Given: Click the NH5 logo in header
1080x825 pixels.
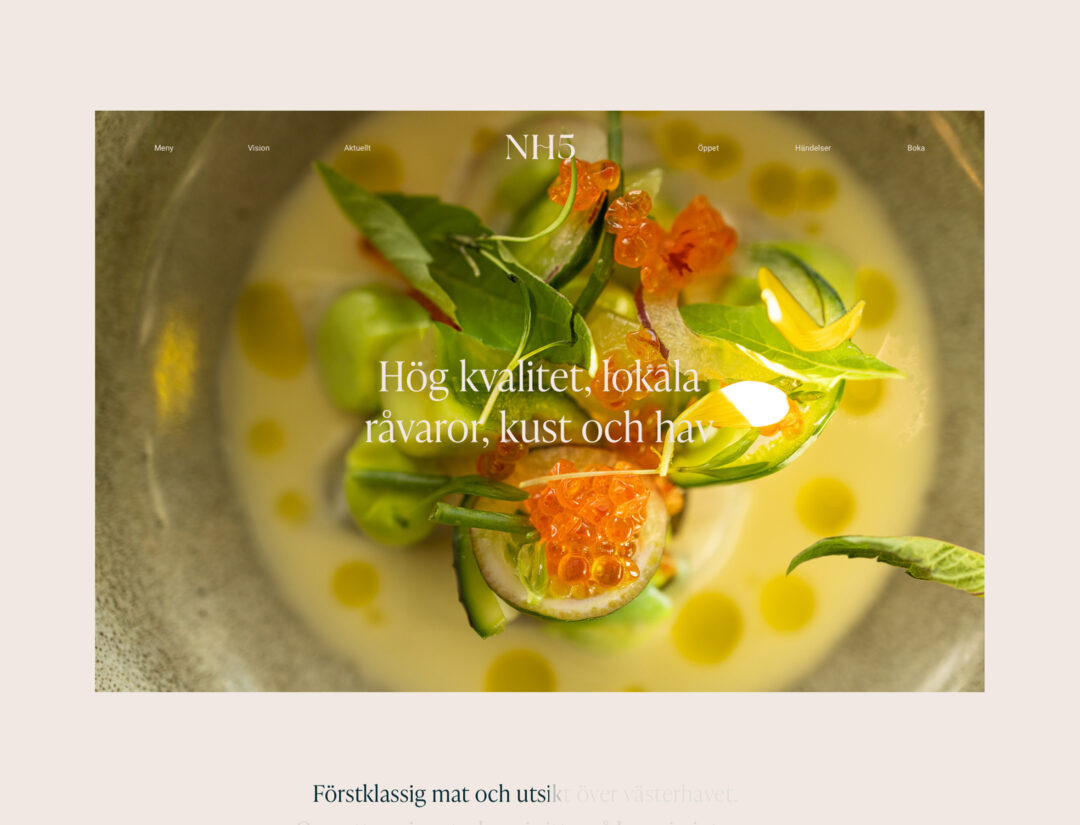Looking at the screenshot, I should (x=539, y=147).
